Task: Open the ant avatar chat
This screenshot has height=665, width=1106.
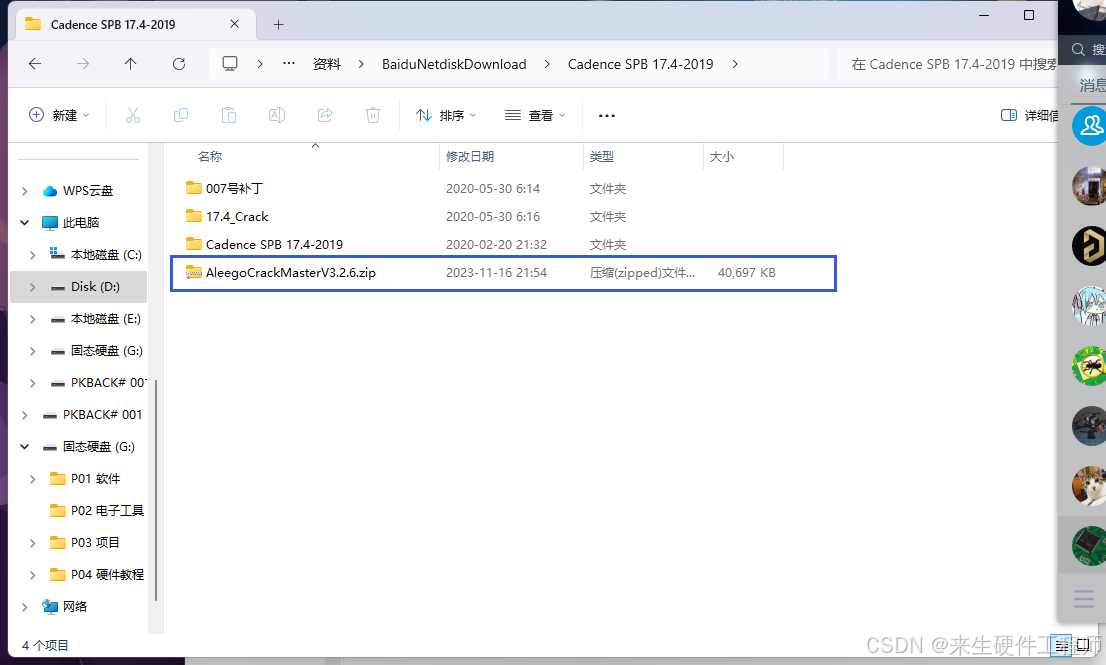Action: coord(1090,365)
